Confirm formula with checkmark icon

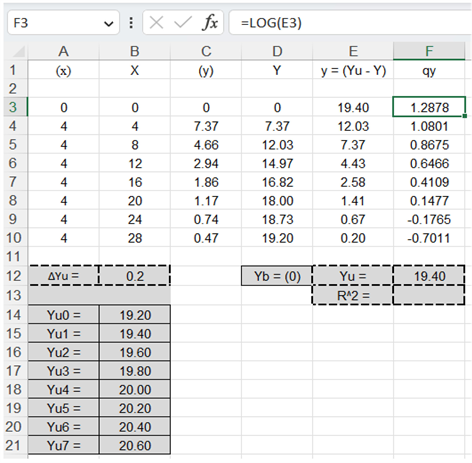click(x=183, y=23)
